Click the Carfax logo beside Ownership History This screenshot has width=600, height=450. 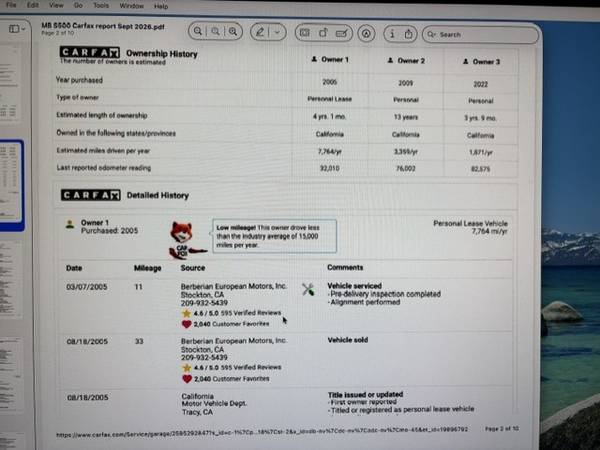click(x=90, y=52)
